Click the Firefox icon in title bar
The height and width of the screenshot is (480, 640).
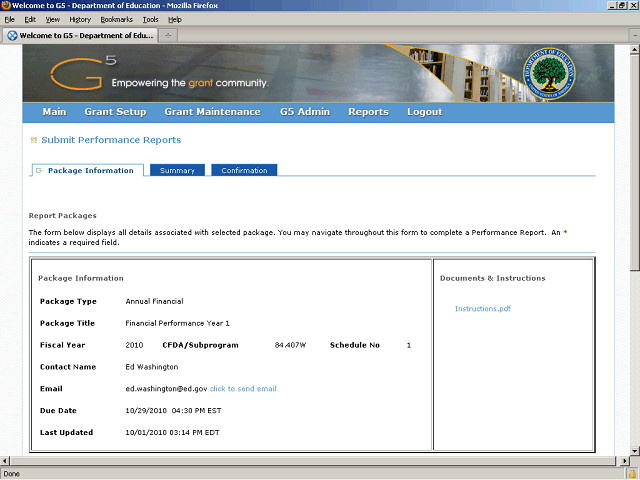coord(6,5)
